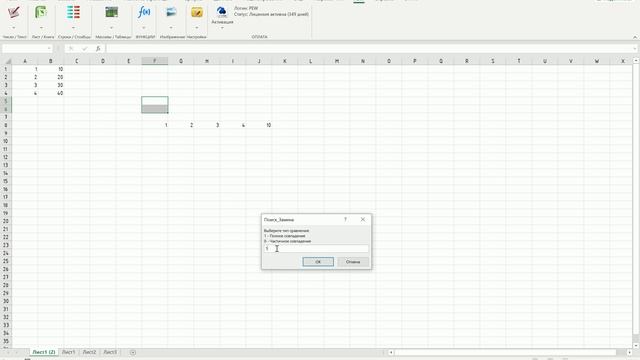Select cell A3 with value 3
Screen dimensions: 640x360
pos(25,85)
